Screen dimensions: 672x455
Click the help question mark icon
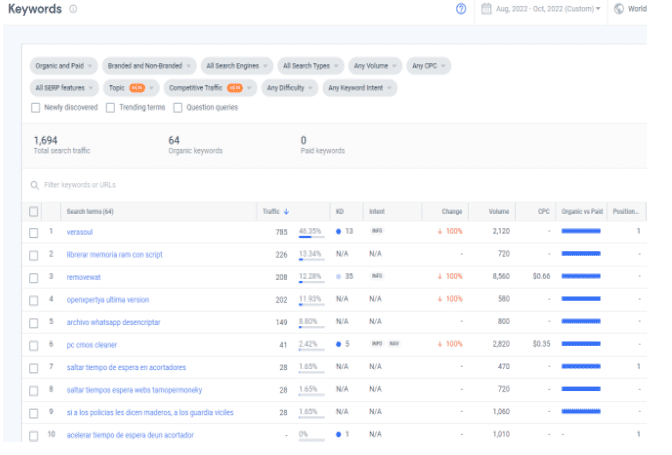pyautogui.click(x=460, y=9)
